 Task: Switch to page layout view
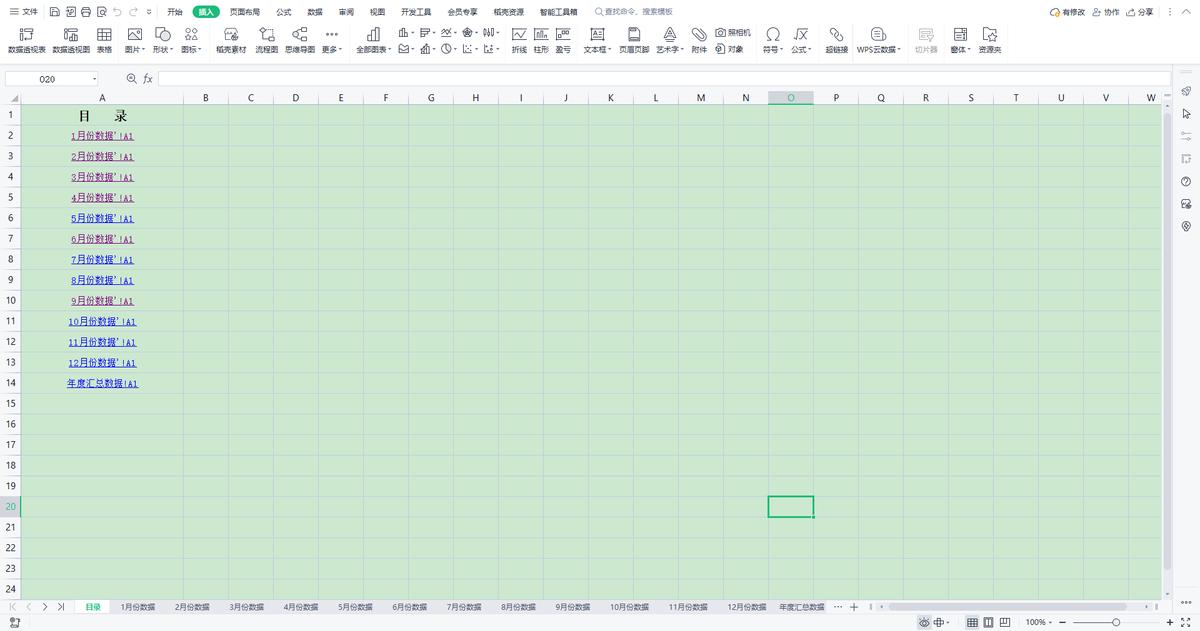click(x=986, y=622)
